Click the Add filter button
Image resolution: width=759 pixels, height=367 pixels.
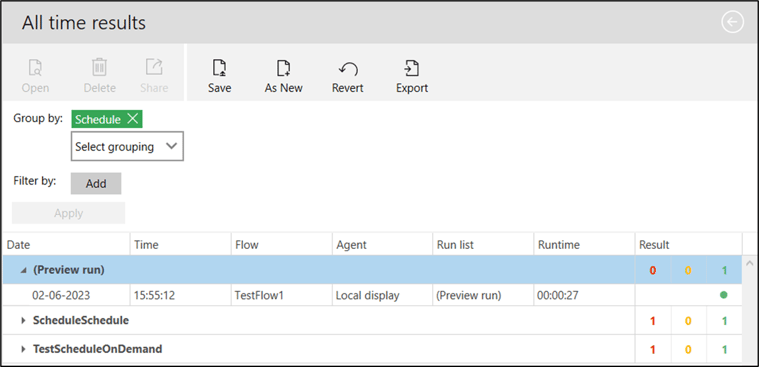[96, 184]
